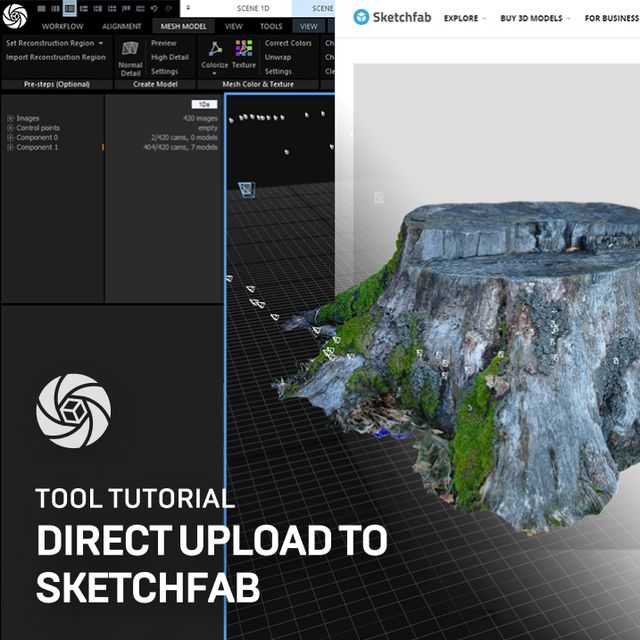Click the RealityCapture application logo
Screen dimensions: 640x640
(14, 12)
